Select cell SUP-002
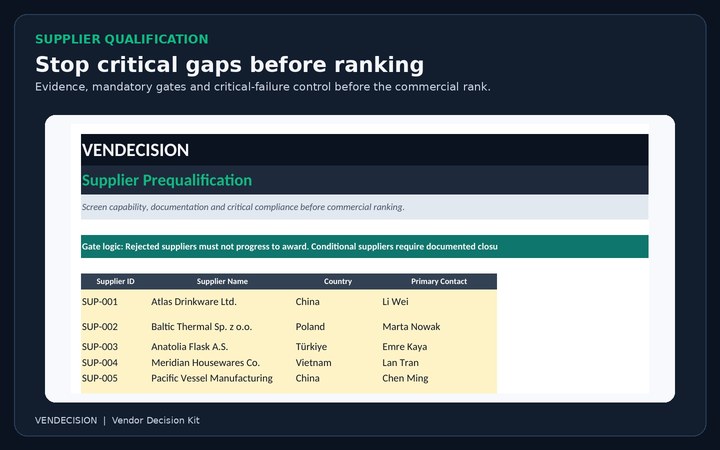The height and width of the screenshot is (450, 720). tap(100, 326)
